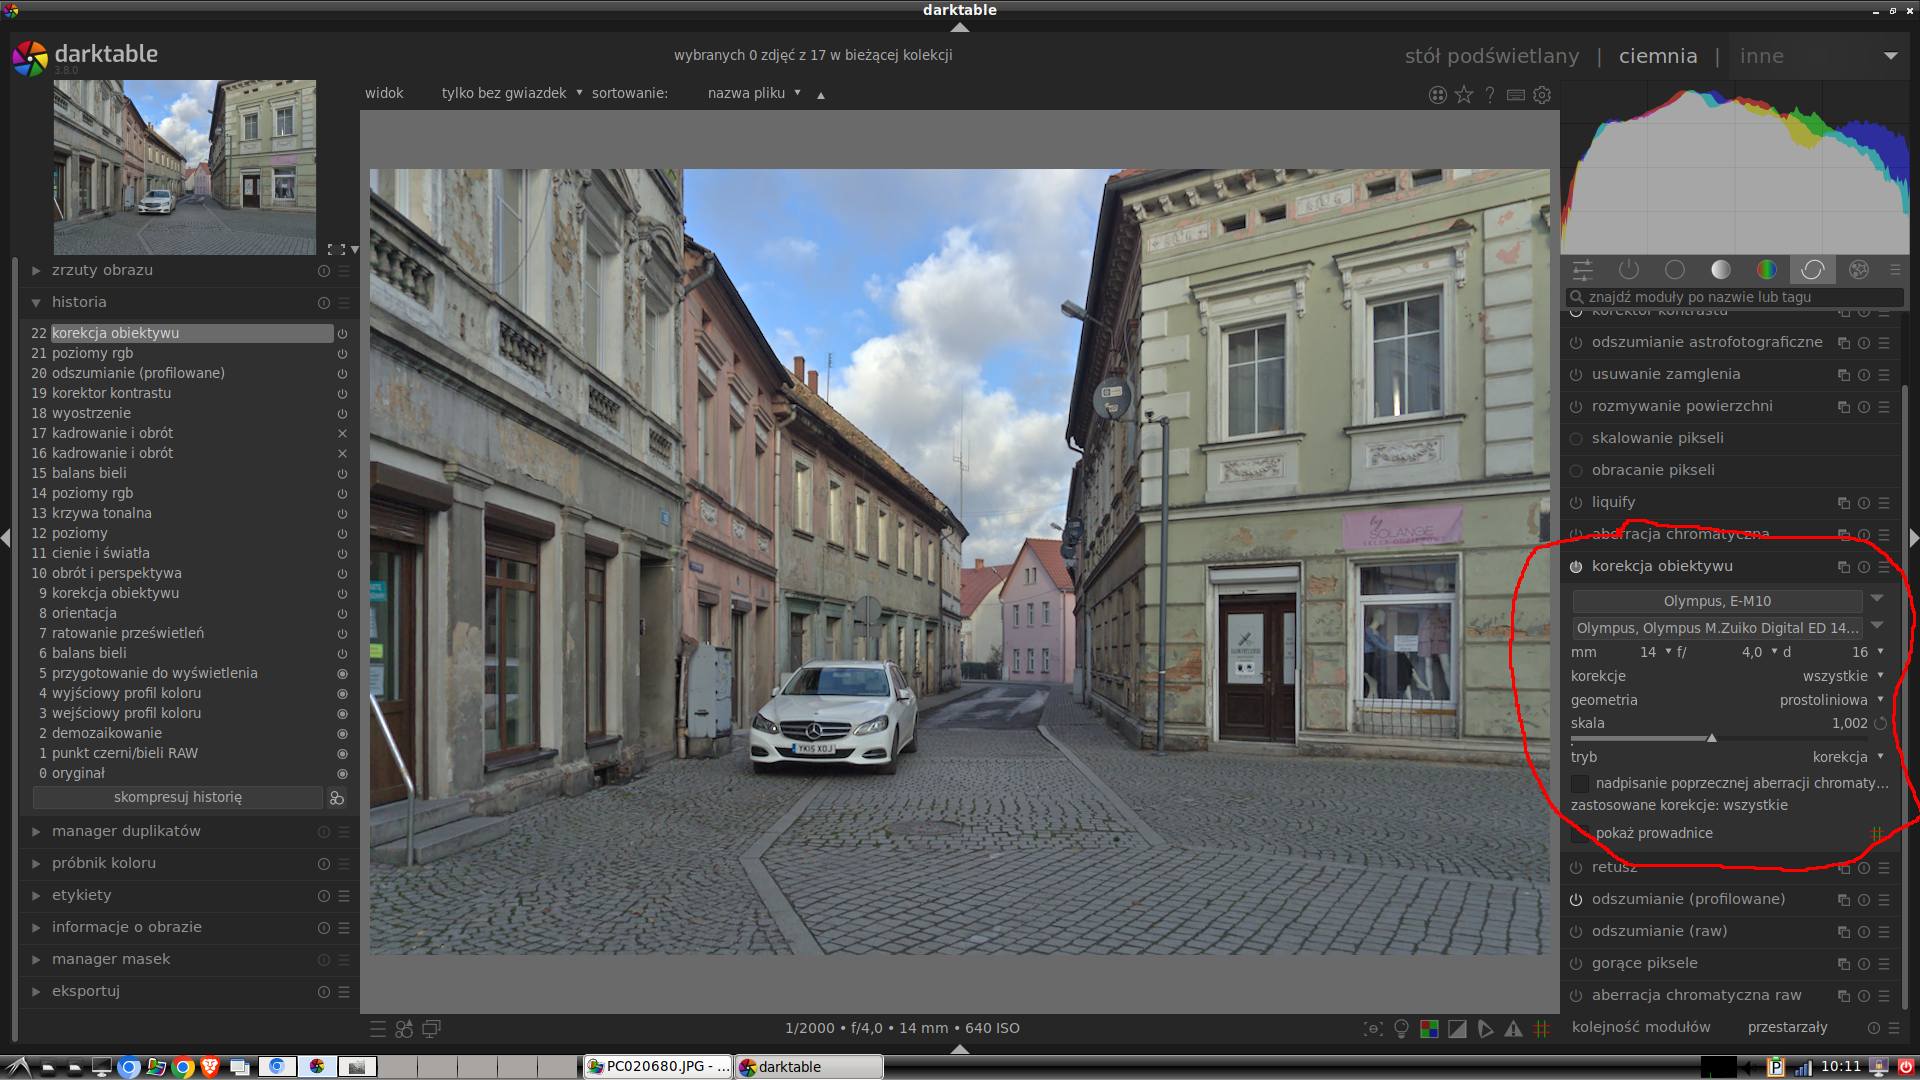Enable the usuwanie zamglenia module
This screenshot has width=1920, height=1080.
pyautogui.click(x=1576, y=375)
